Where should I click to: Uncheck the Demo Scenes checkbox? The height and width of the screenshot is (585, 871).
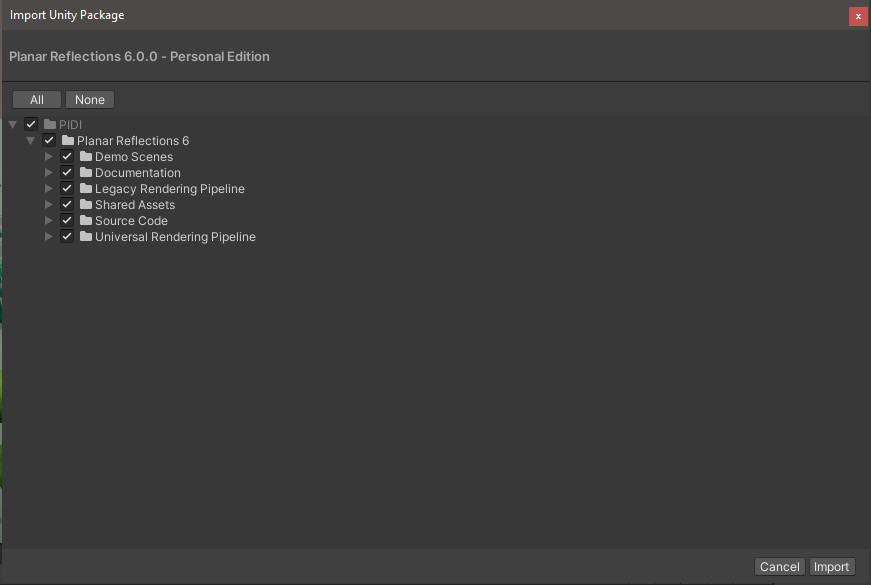[67, 156]
